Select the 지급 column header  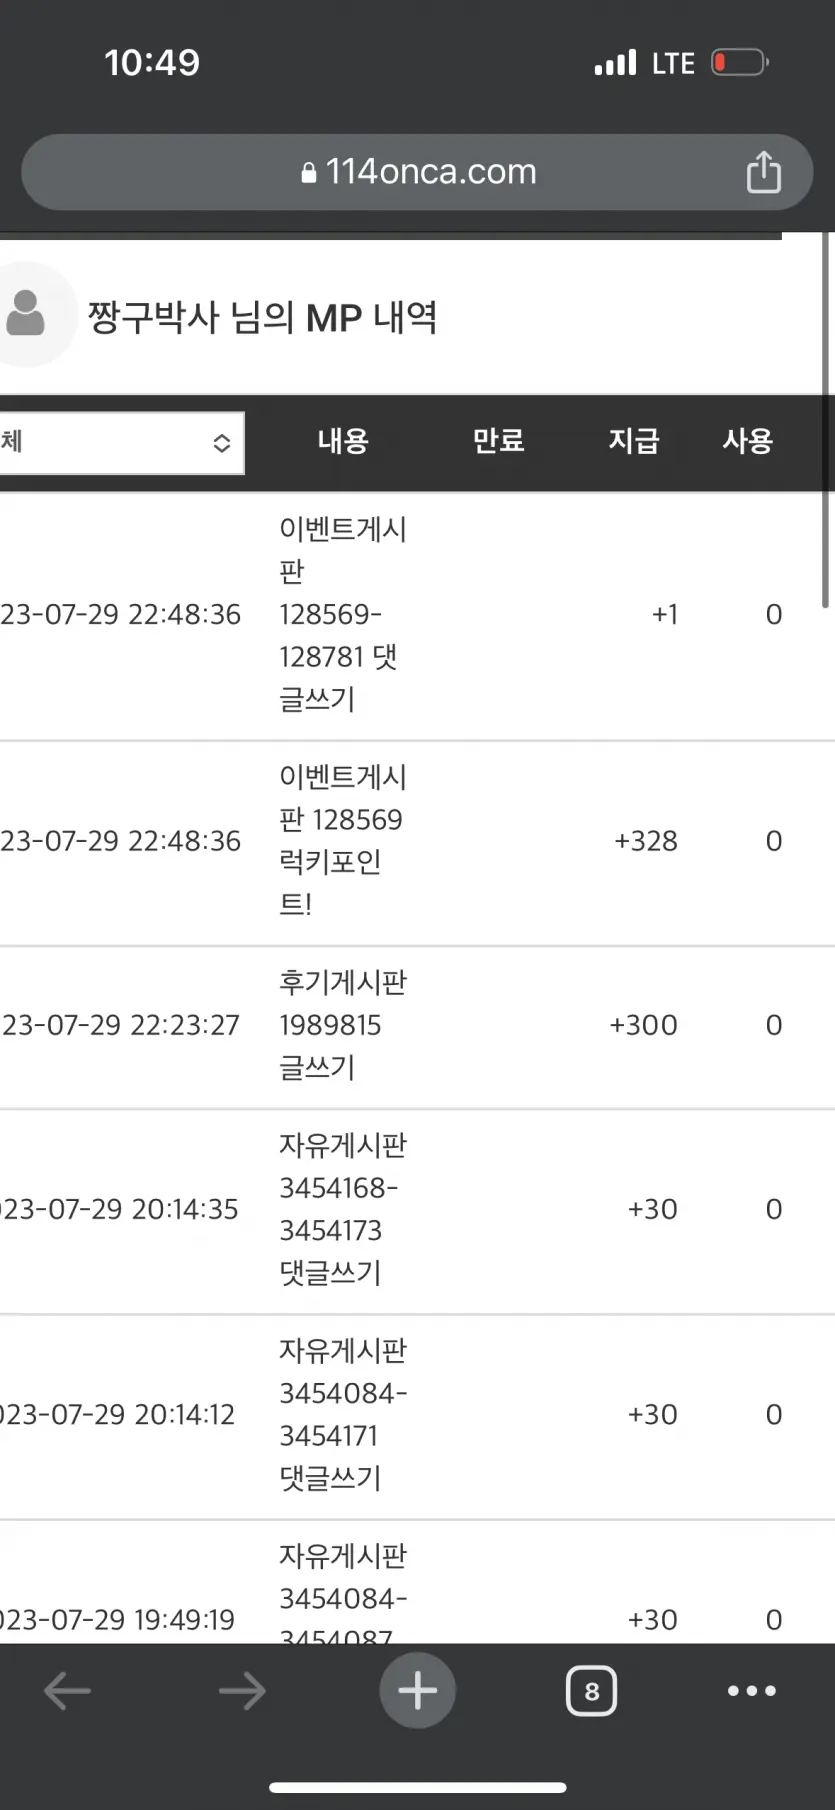point(634,441)
